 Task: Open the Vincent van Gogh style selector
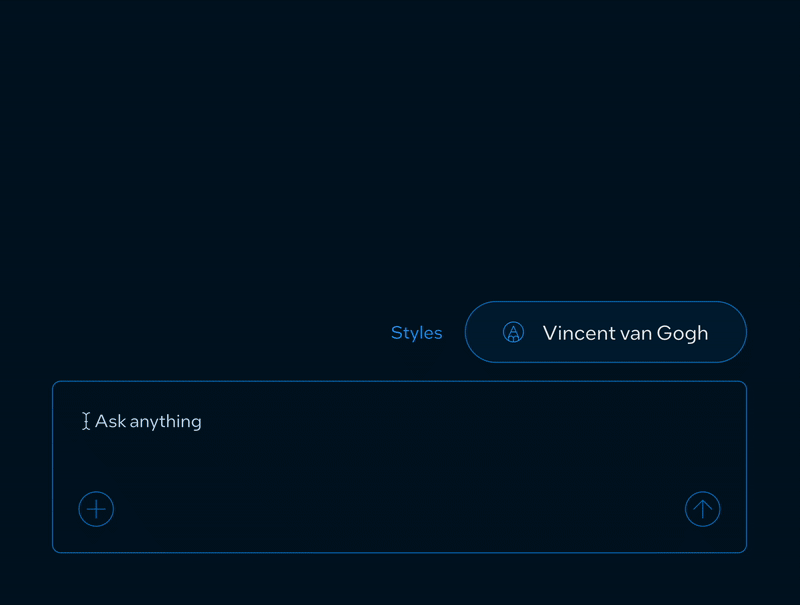click(605, 332)
